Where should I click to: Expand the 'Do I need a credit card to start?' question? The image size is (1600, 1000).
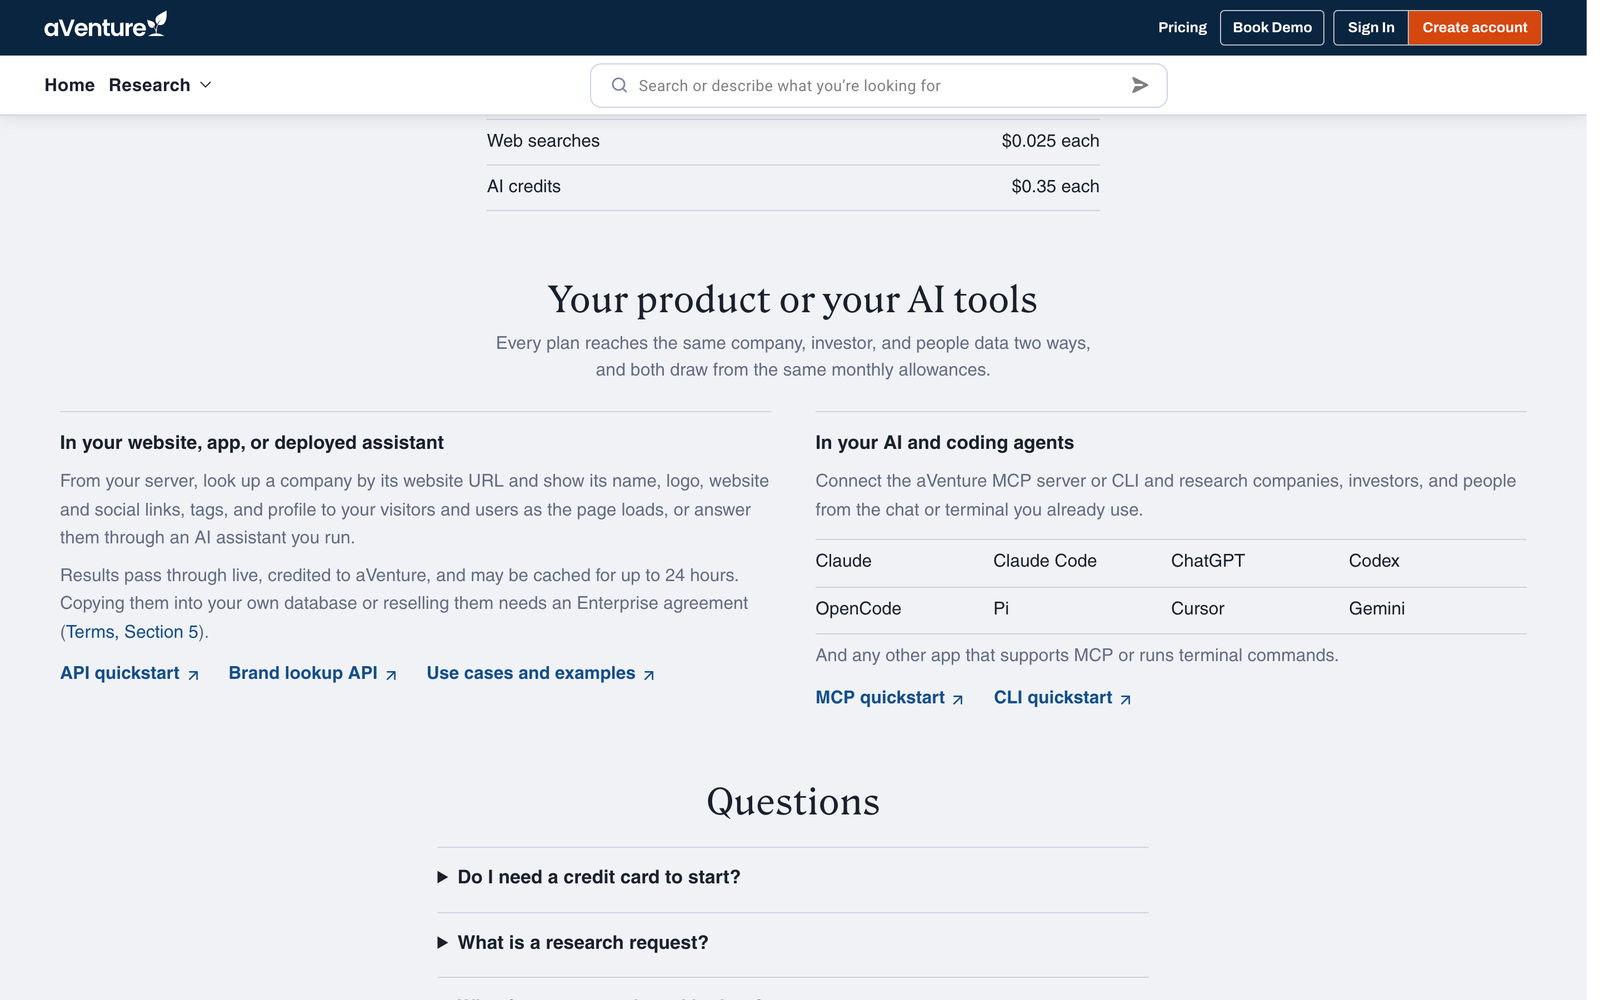793,877
